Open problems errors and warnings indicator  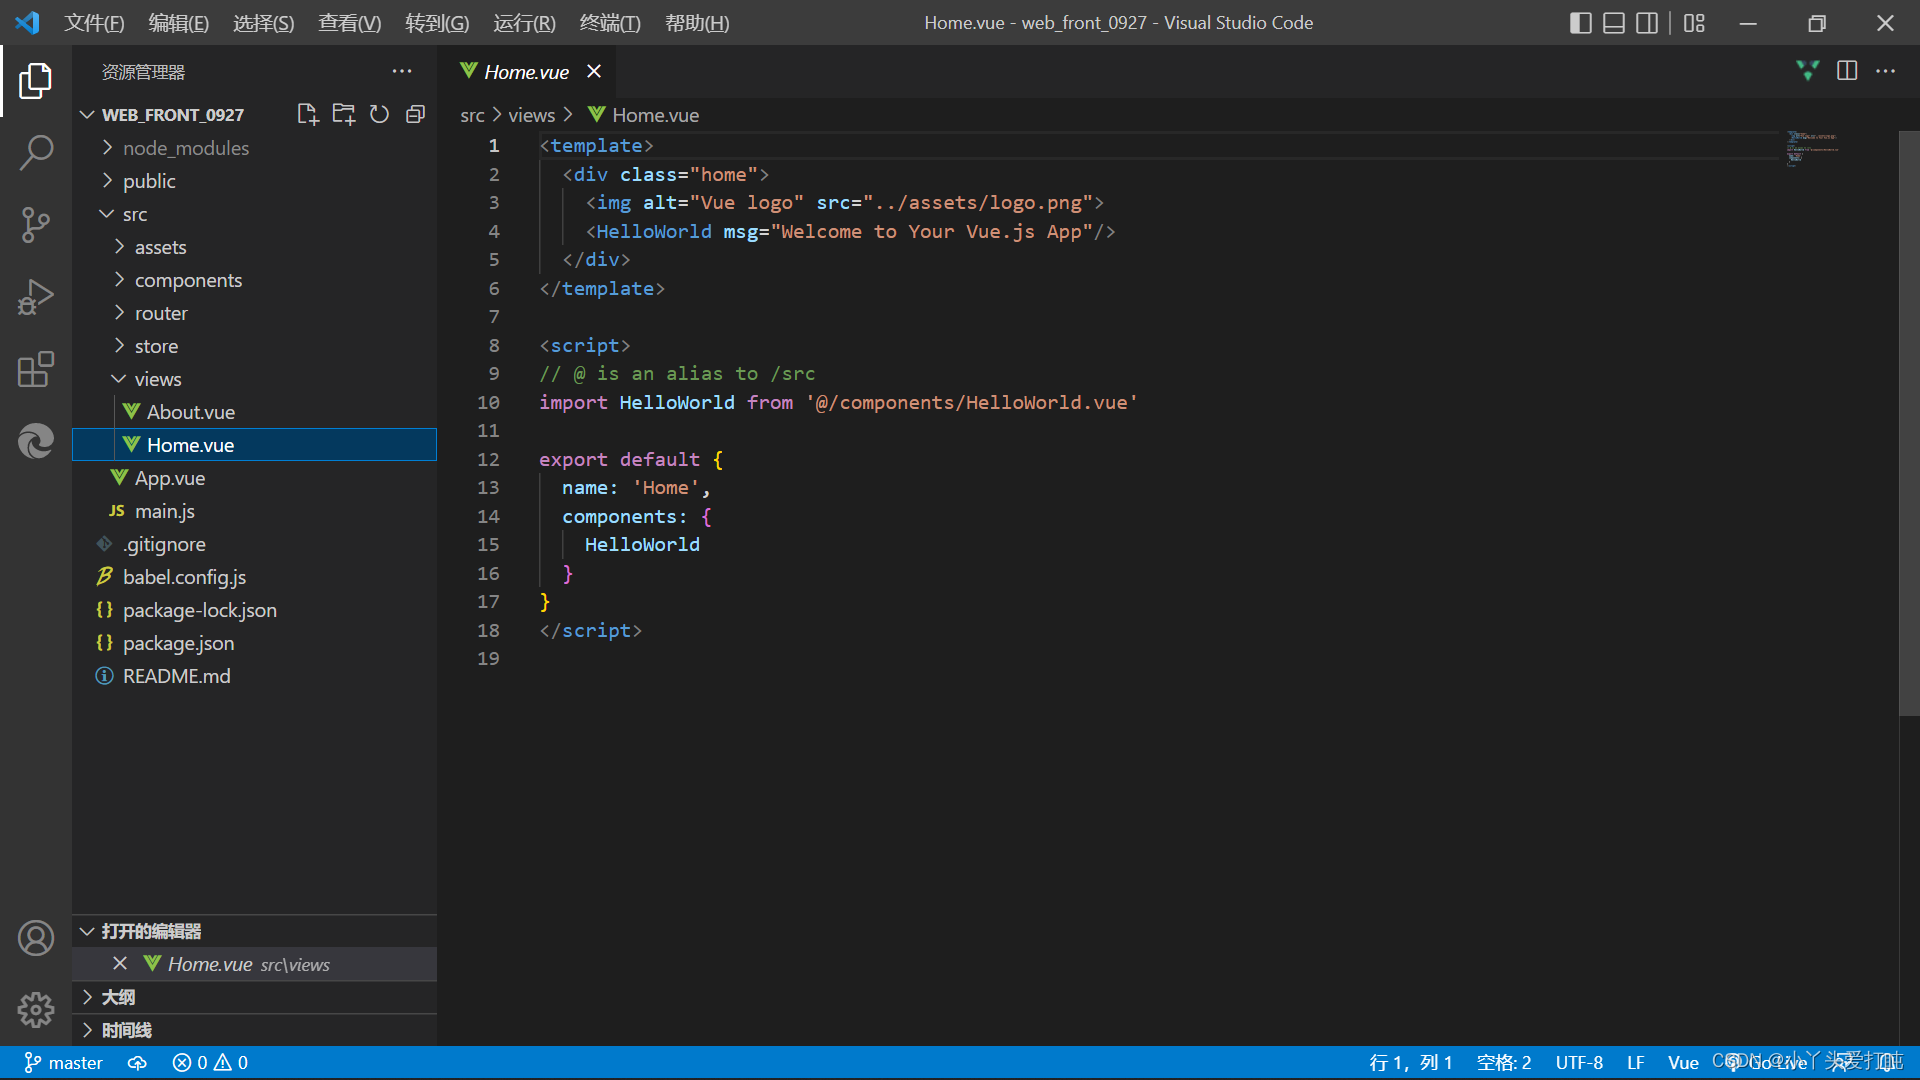(210, 1063)
